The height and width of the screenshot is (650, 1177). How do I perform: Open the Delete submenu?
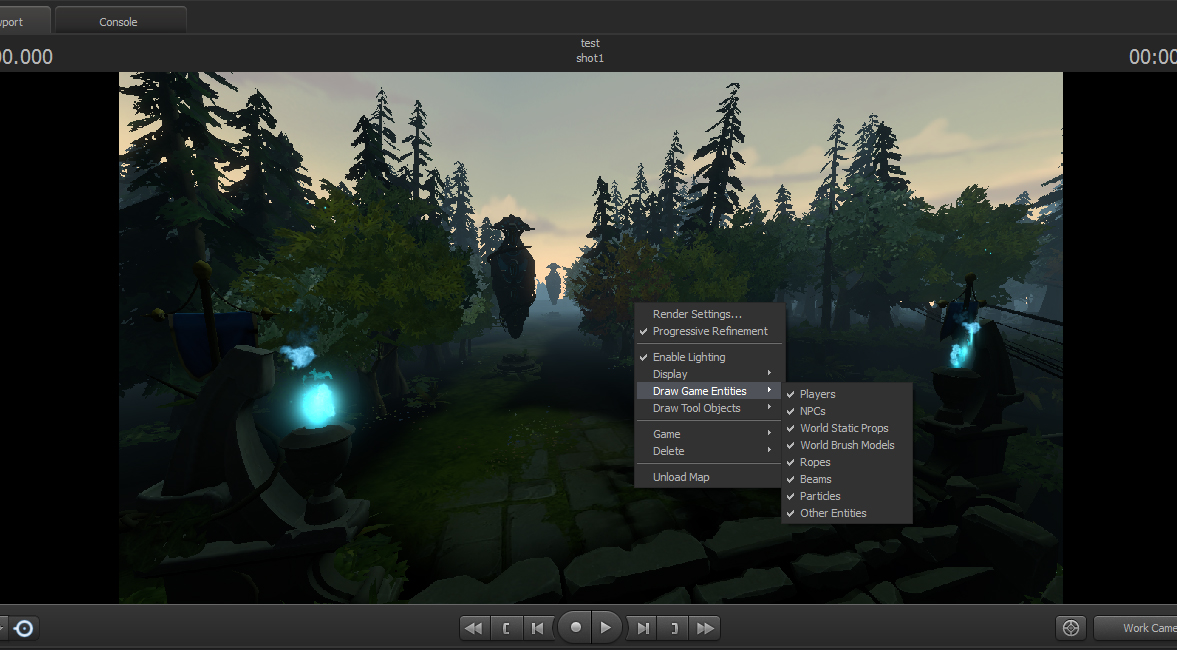[709, 451]
